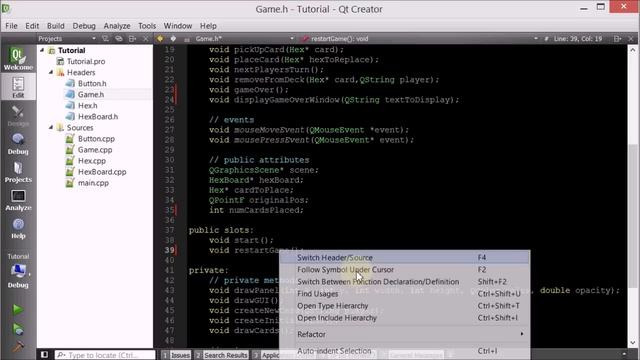Choose Find Usages from context menu

[x=404, y=294]
